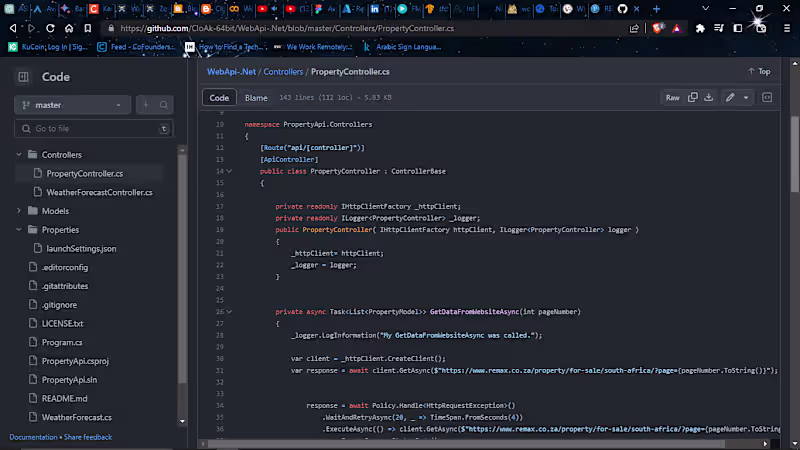This screenshot has width=800, height=450.
Task: Click the Raw button
Action: [673, 98]
